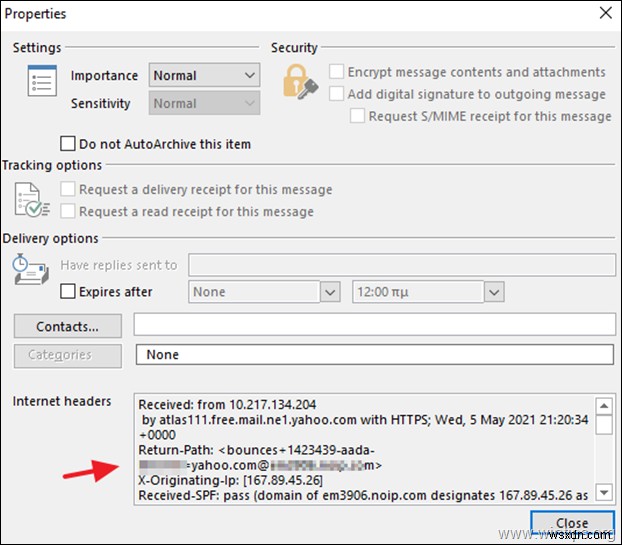The image size is (622, 545).
Task: Click the Categories field showing None
Action: (374, 355)
